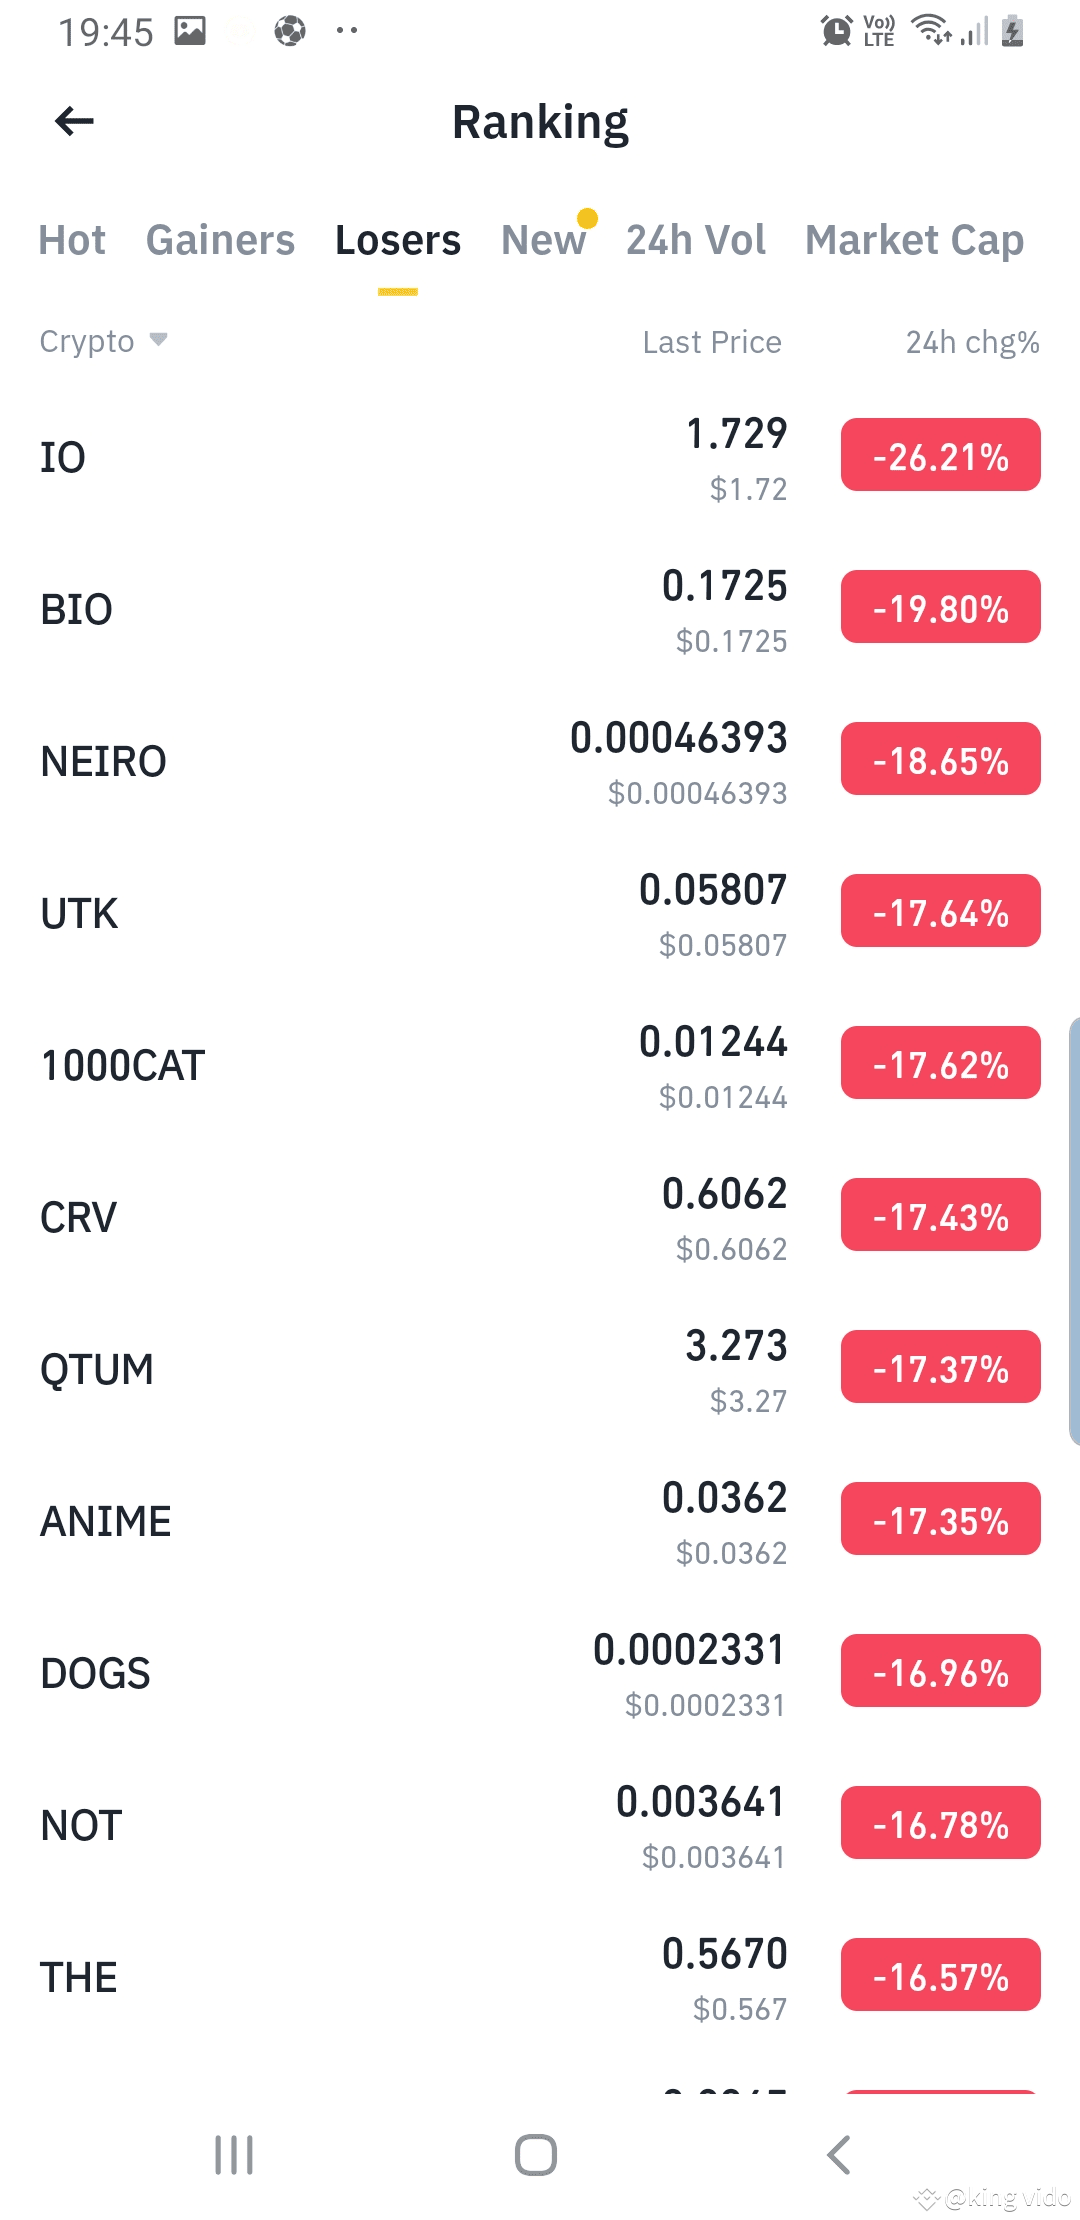The width and height of the screenshot is (1080, 2220).
Task: Tap the back arrow beside Ranking
Action: coord(74,122)
